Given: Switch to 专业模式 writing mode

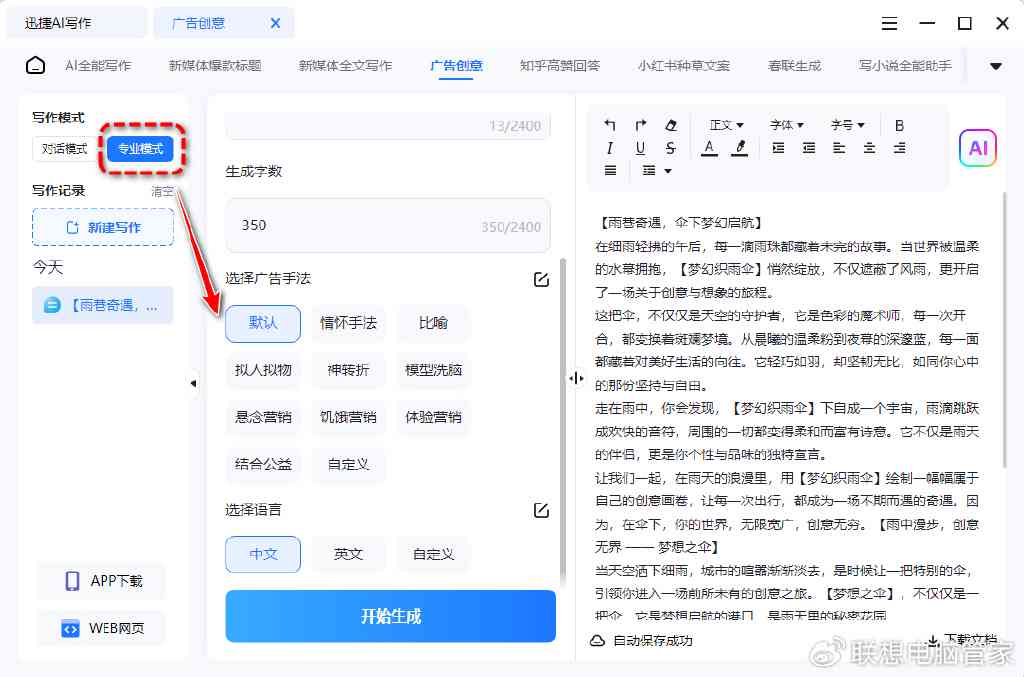Looking at the screenshot, I should click(x=140, y=149).
